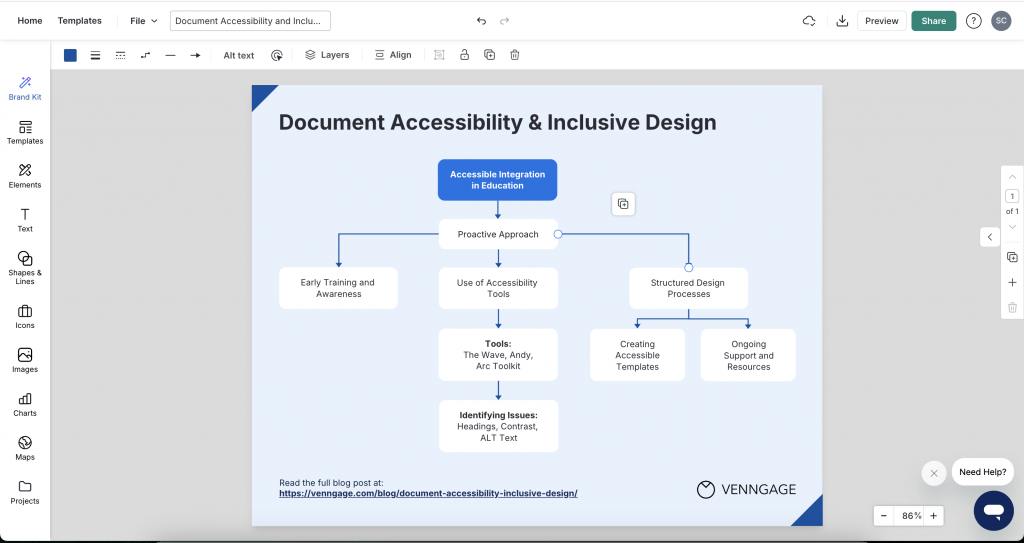Zoom out with minus button

pos(884,516)
